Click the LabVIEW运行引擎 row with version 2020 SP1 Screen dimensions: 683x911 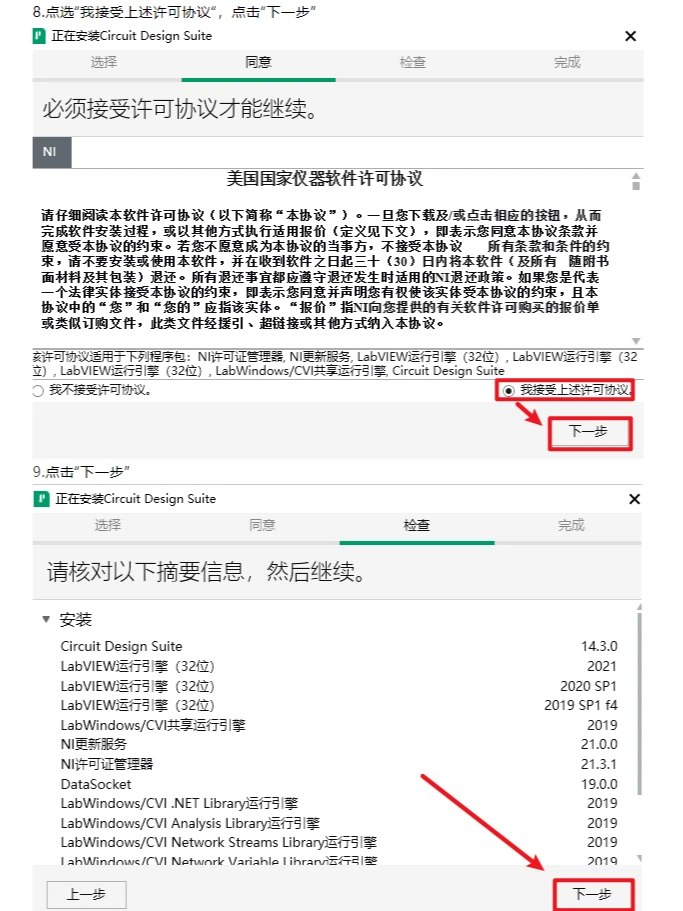[x=339, y=686]
